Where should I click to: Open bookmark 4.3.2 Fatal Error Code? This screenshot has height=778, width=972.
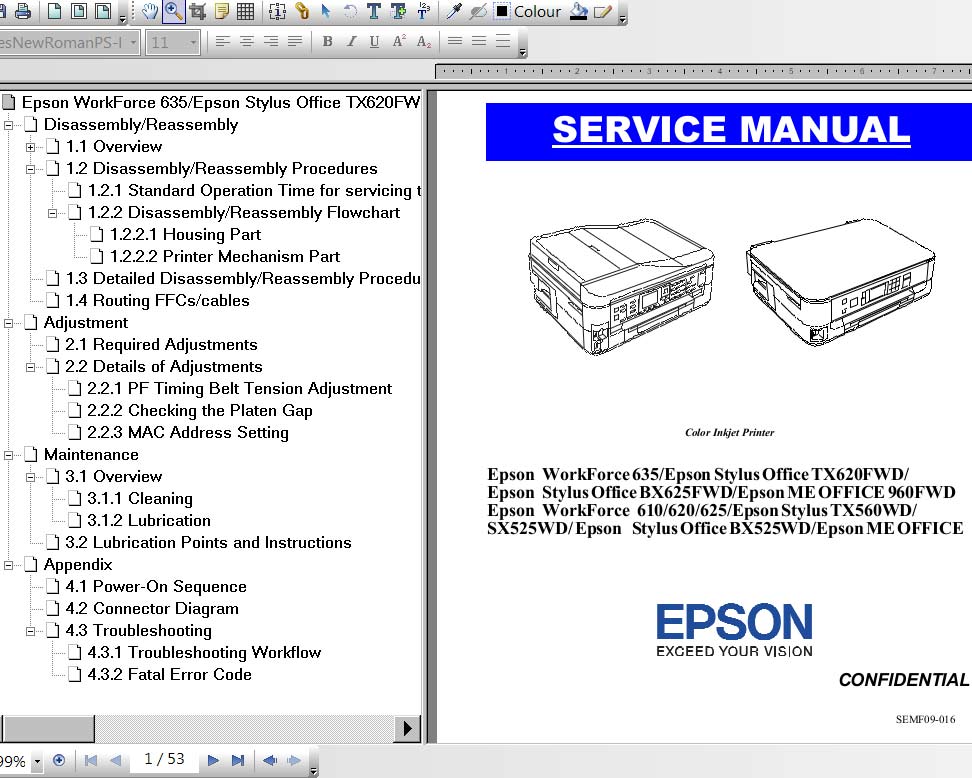(169, 674)
